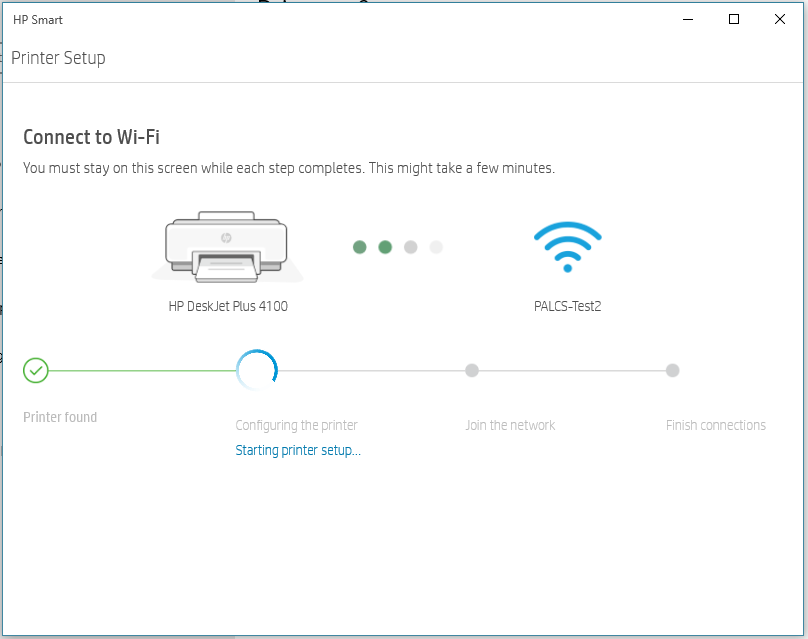
Task: Click the Starting printer setup status text
Action: (x=298, y=450)
